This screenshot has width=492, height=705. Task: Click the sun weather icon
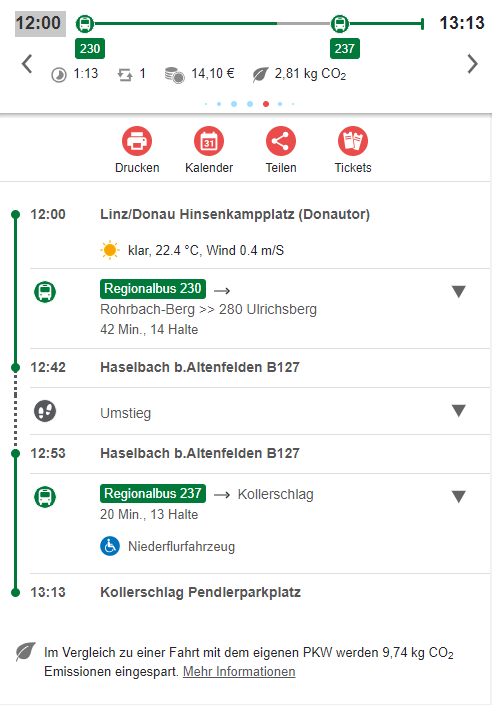tap(110, 250)
